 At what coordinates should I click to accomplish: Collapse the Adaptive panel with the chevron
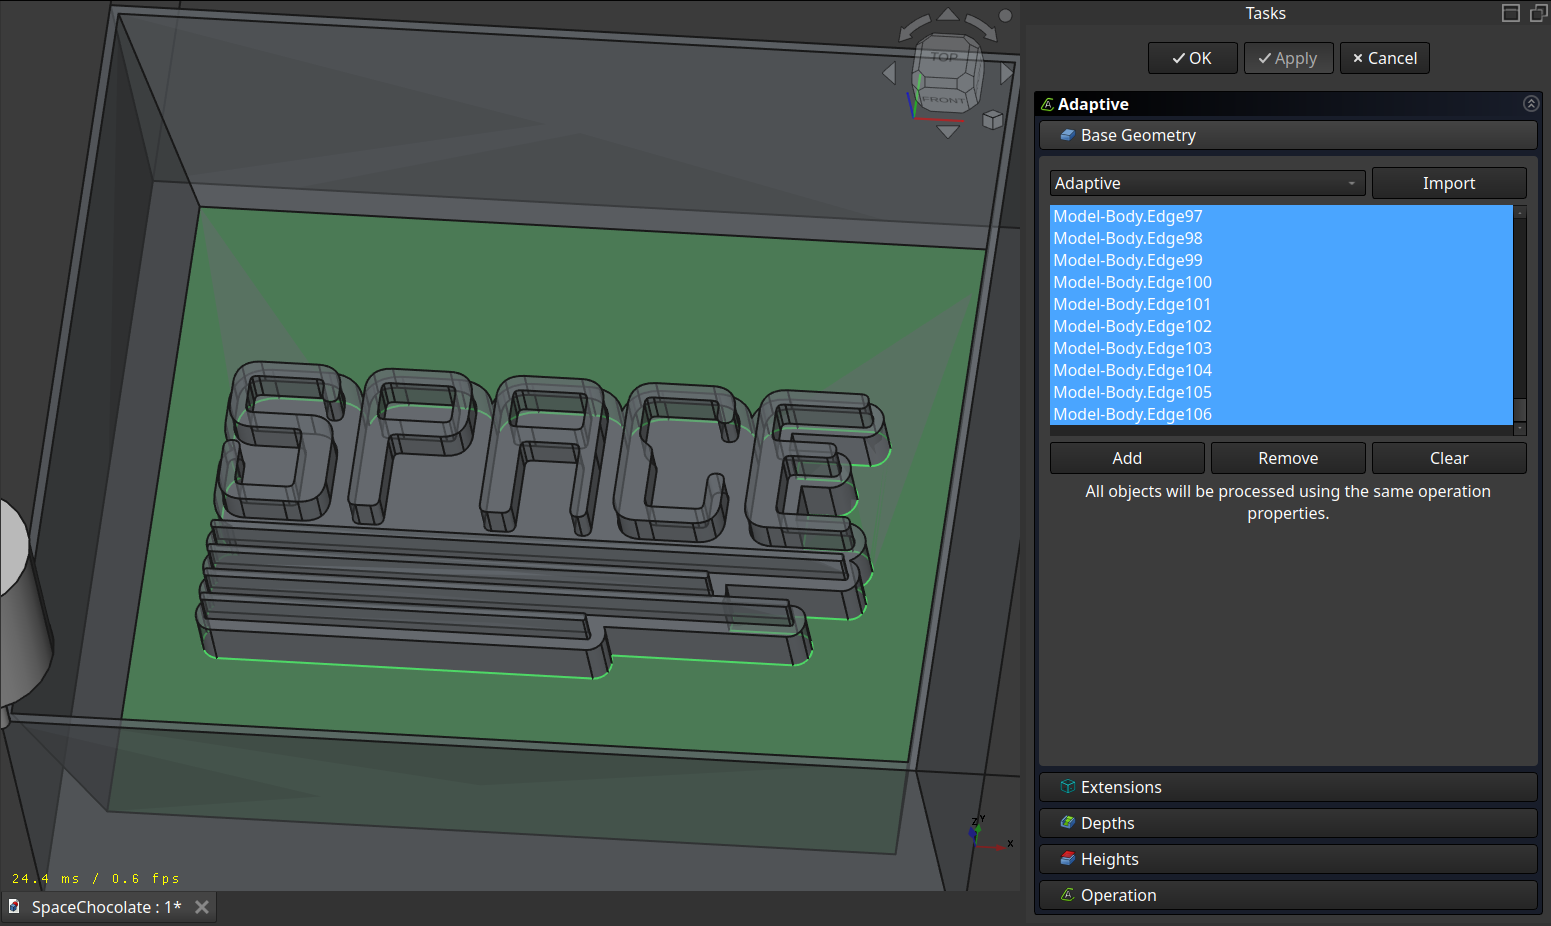[1531, 104]
